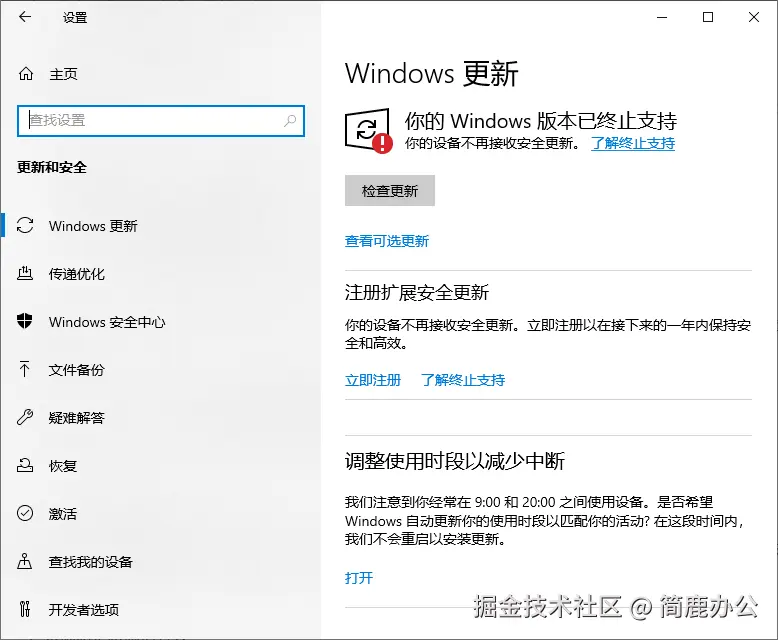Viewport: 778px width, 640px height.
Task: Select Windows 更新 in the sidebar
Action: click(x=161, y=226)
